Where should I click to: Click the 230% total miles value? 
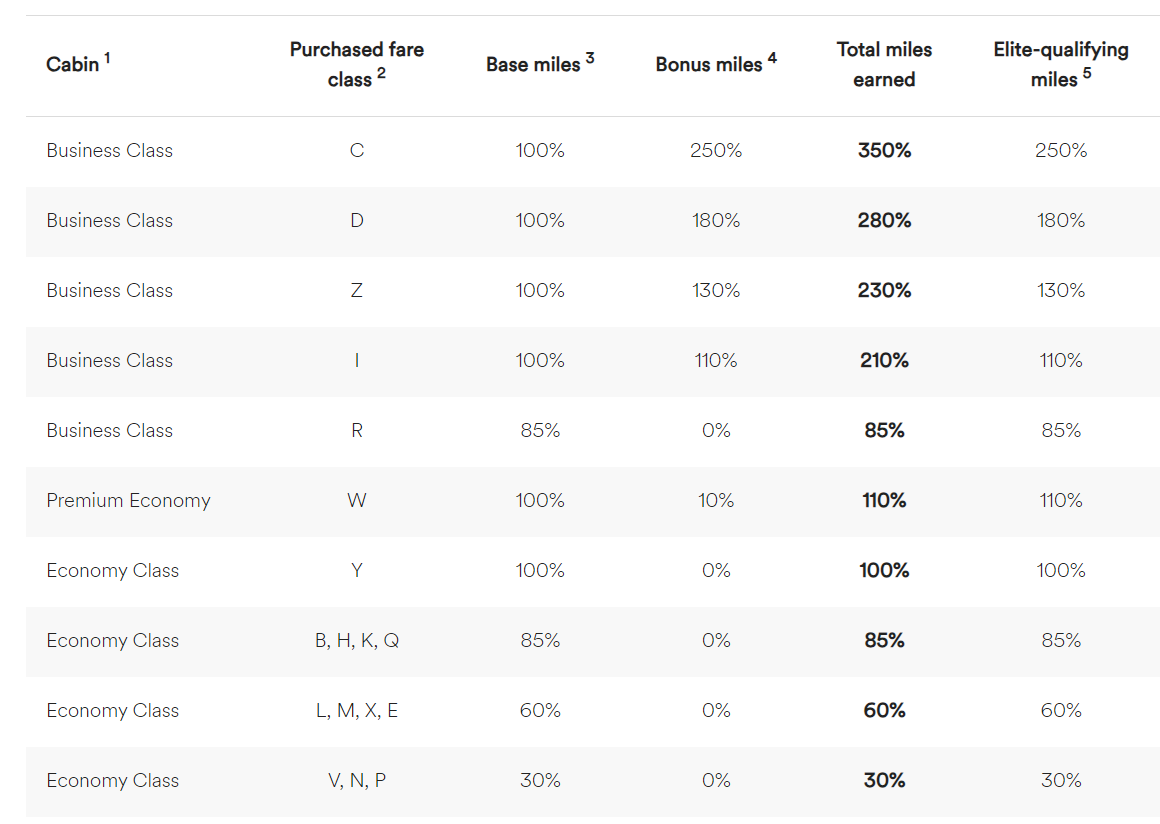click(884, 291)
